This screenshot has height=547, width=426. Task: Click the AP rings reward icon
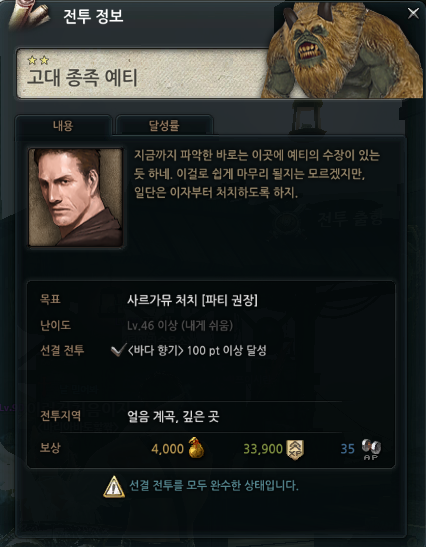tap(371, 449)
